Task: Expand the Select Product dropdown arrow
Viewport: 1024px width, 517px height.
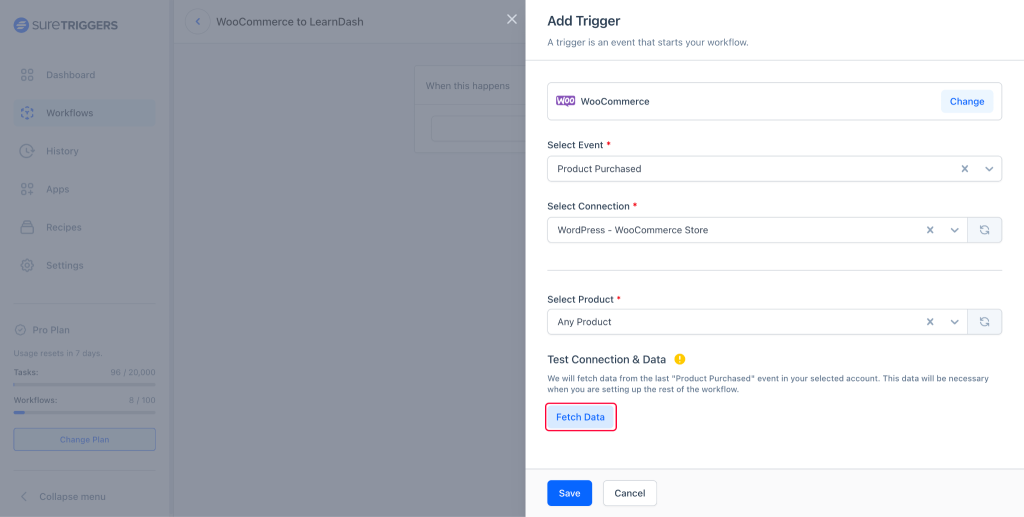Action: 954,322
